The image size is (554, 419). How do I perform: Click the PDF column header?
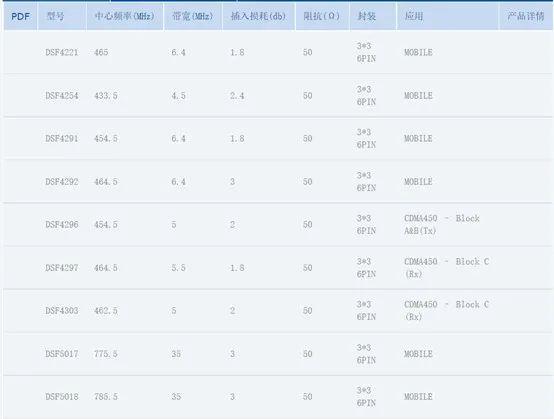pyautogui.click(x=20, y=16)
